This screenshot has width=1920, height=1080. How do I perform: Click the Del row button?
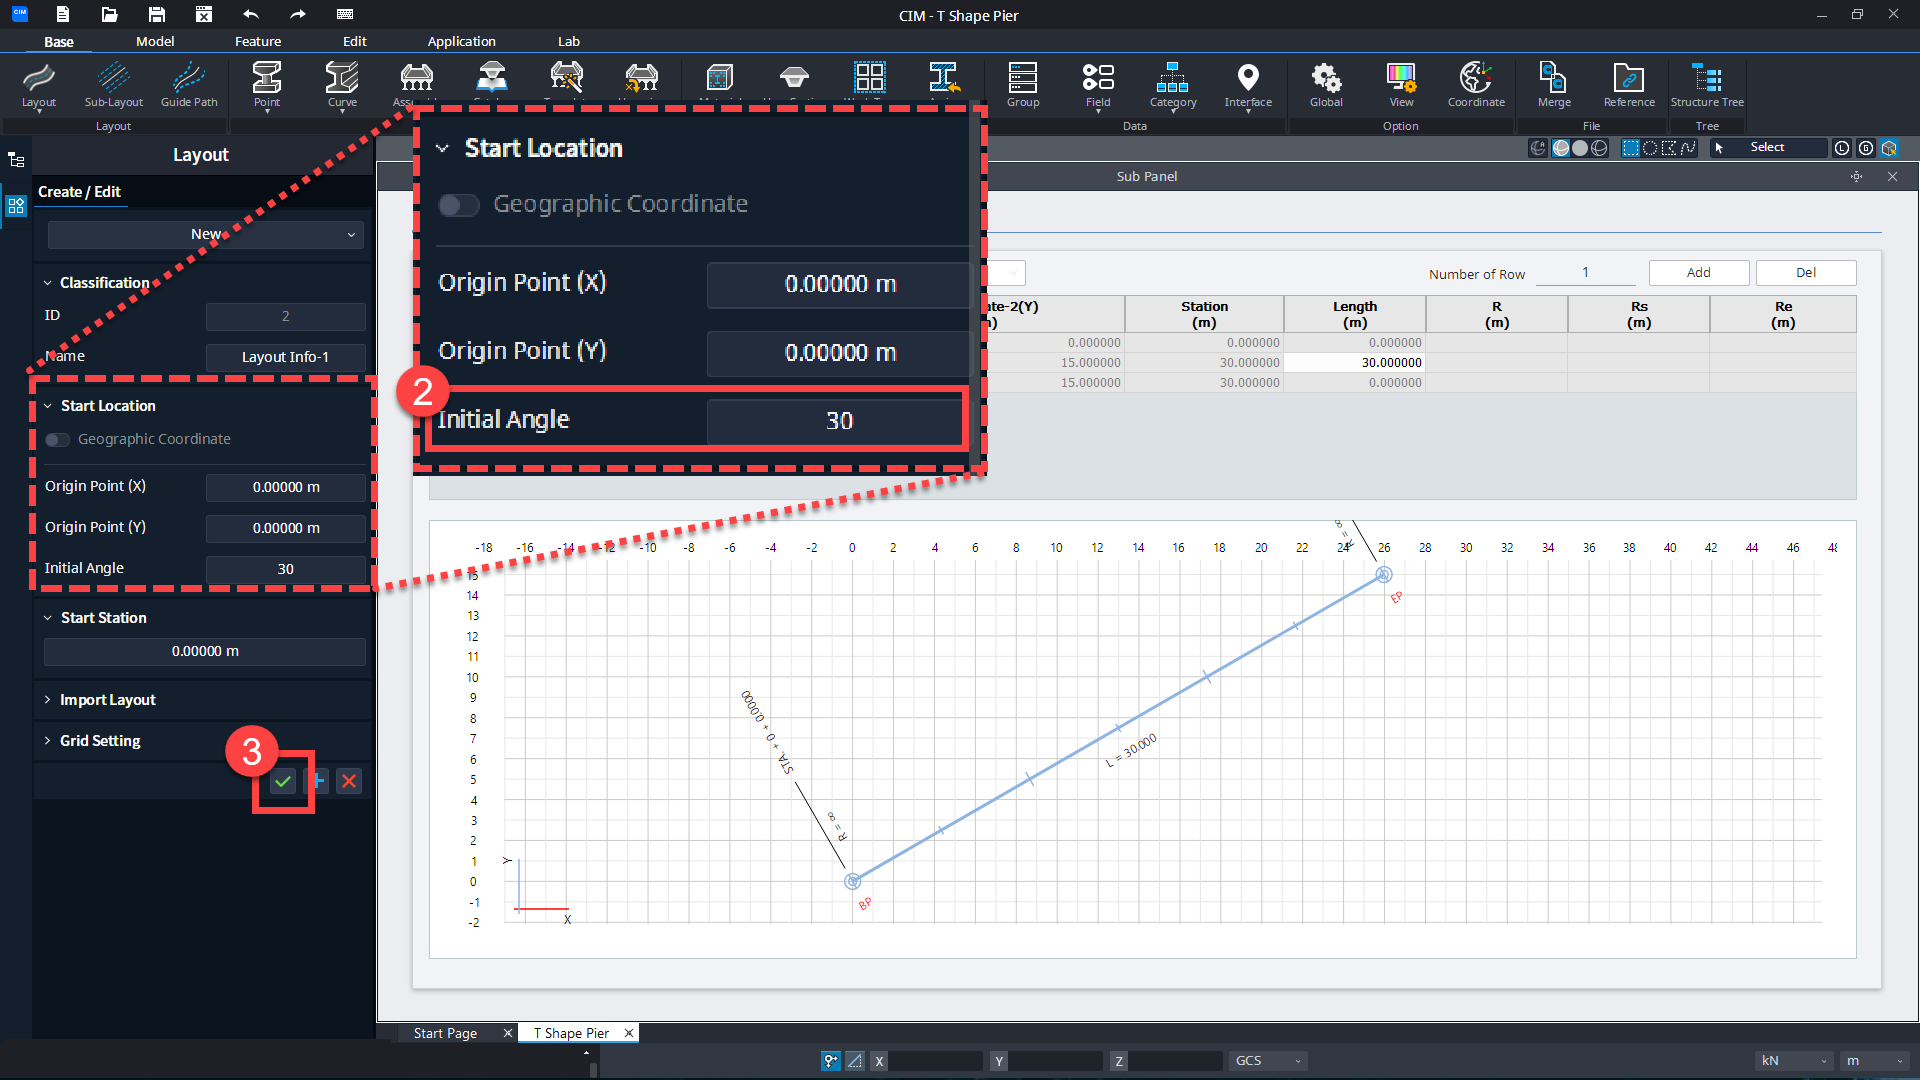(1805, 273)
